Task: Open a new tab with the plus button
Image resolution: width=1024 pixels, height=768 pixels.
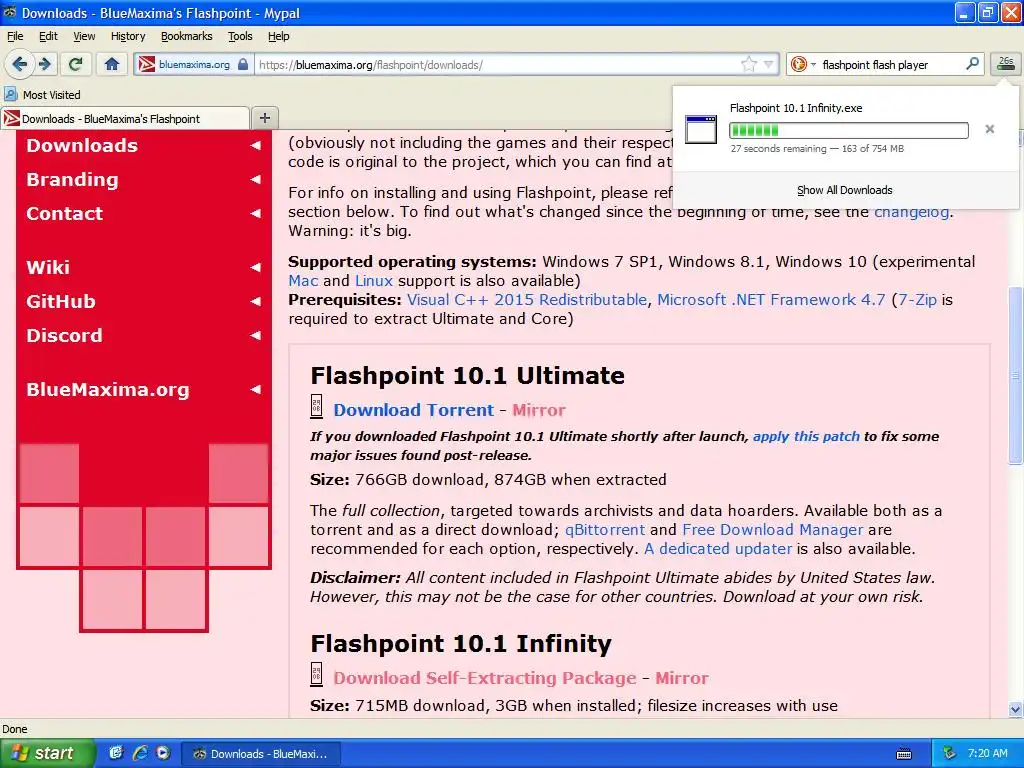Action: [264, 118]
